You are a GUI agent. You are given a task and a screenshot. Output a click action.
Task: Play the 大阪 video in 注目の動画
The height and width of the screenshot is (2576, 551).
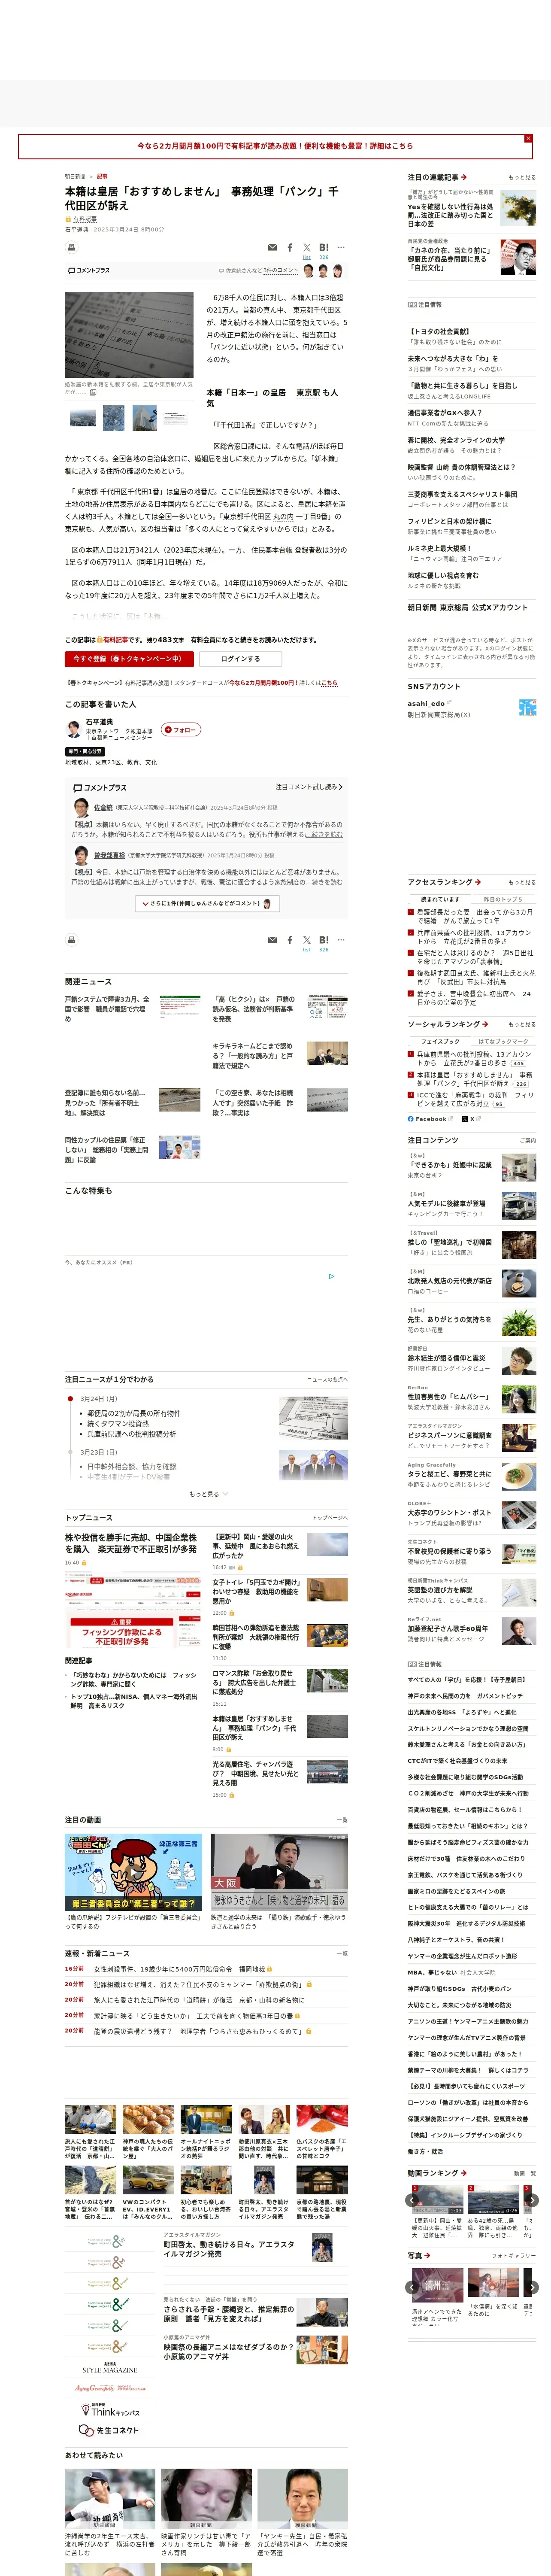(279, 1871)
